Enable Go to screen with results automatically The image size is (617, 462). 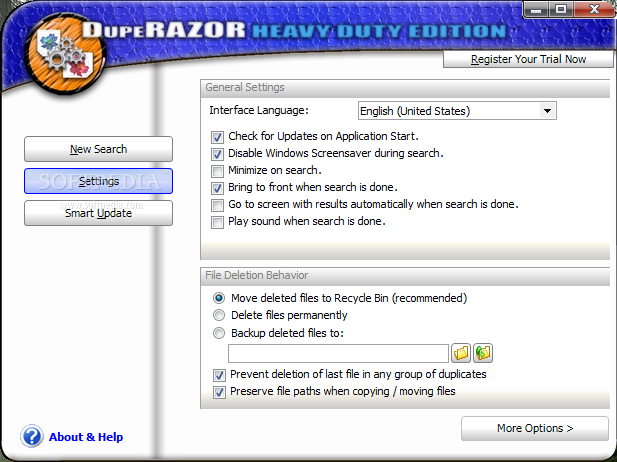217,205
